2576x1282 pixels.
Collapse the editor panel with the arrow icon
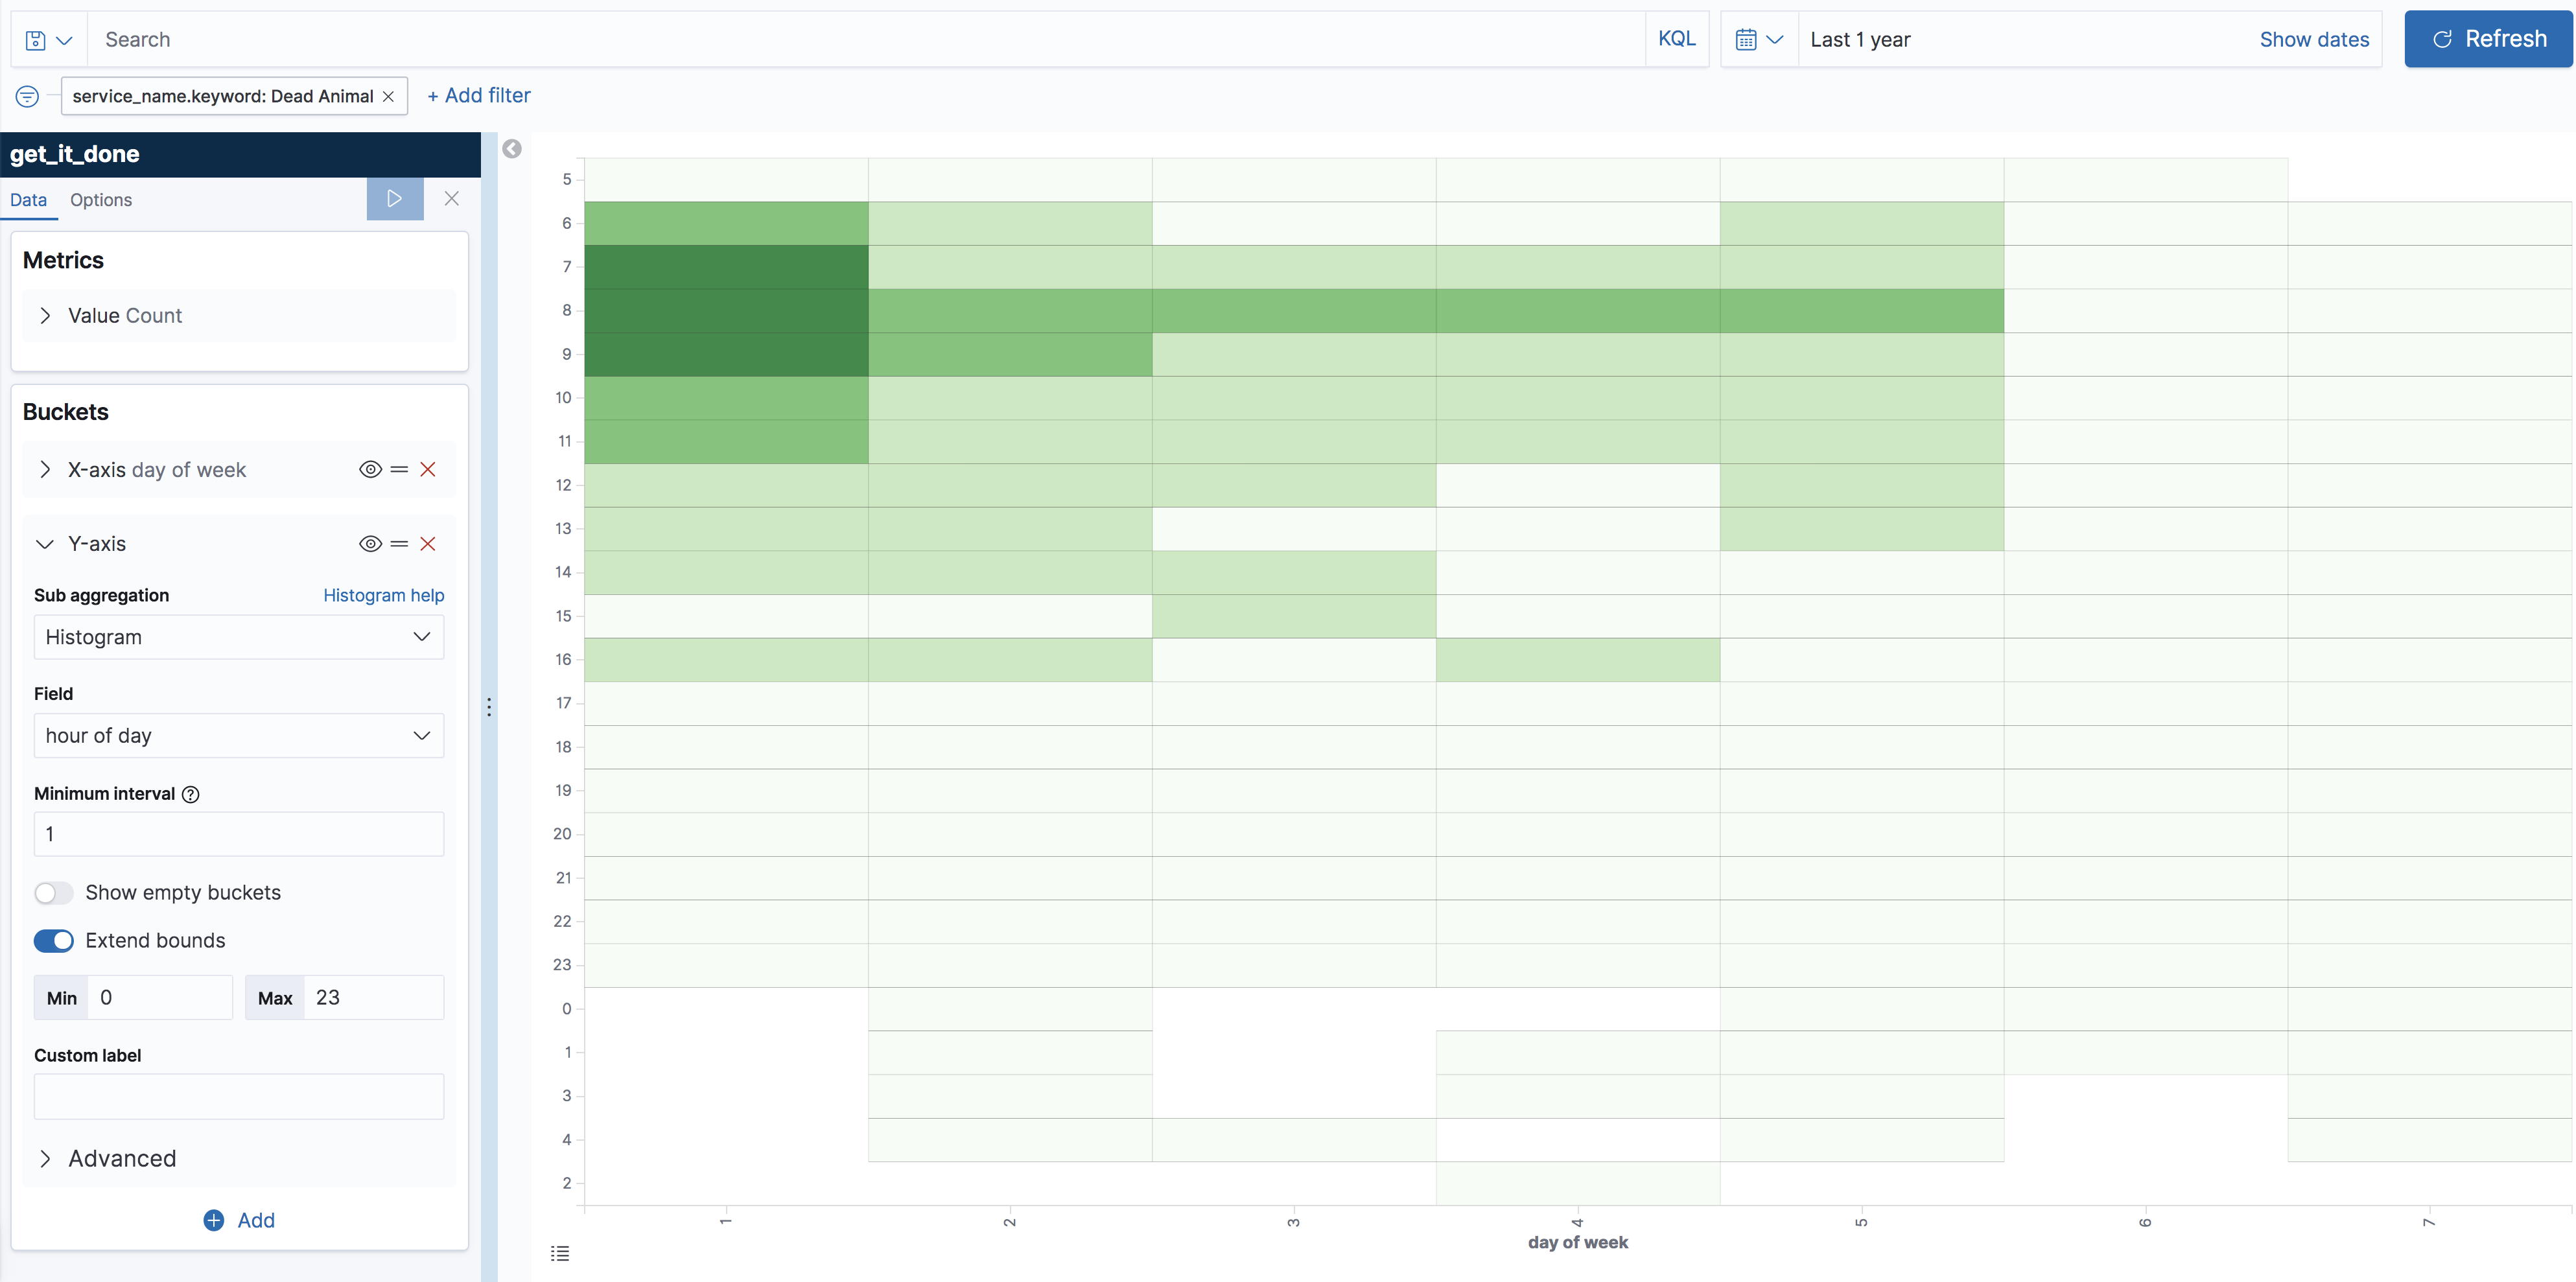[513, 148]
